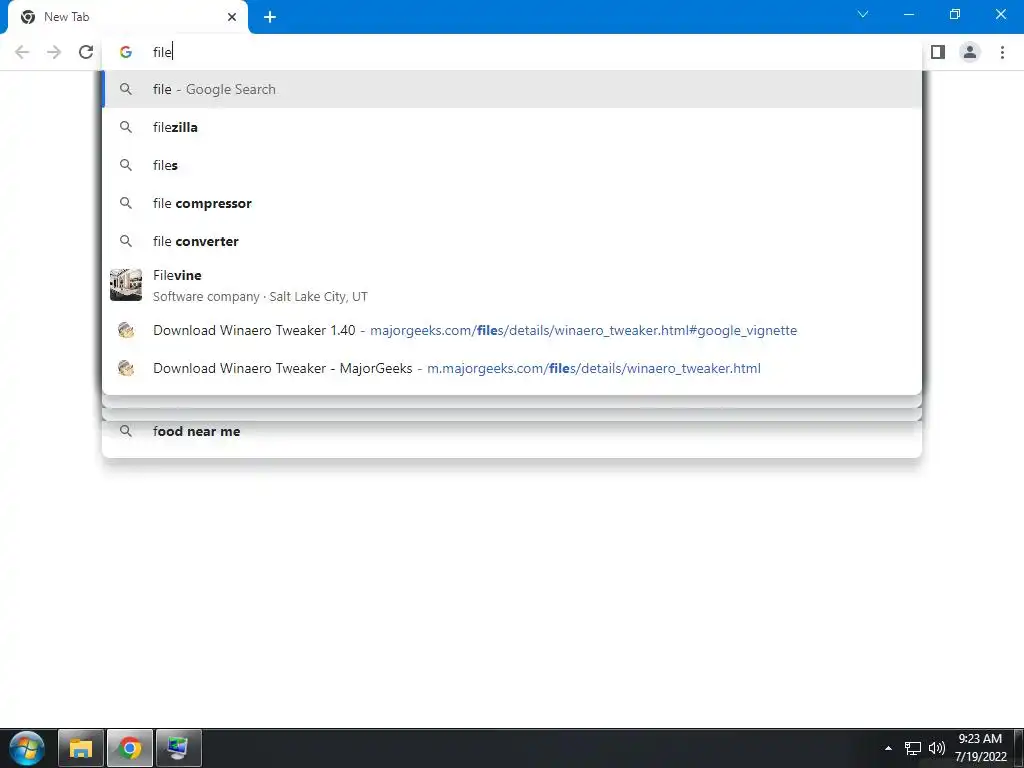Screen dimensions: 1024x768
Task: Restore down the Chrome window
Action: click(955, 14)
